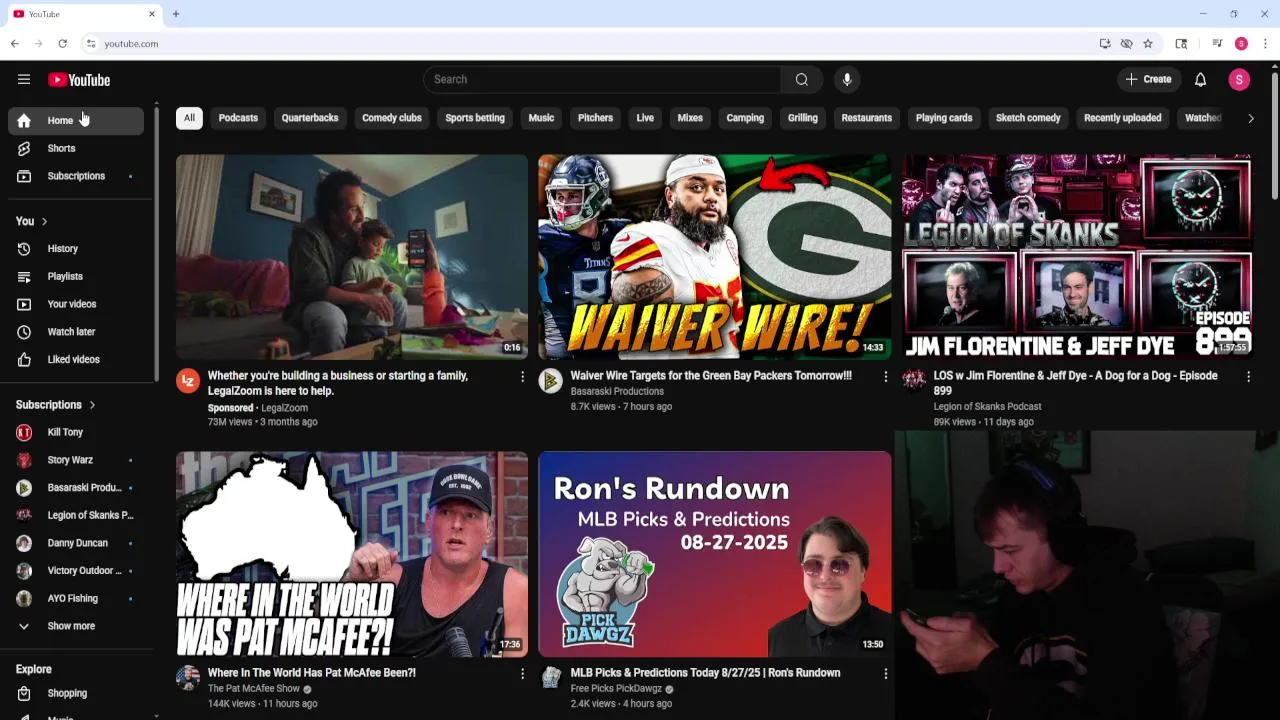Open Your videos
1280x720 pixels.
(x=76, y=304)
